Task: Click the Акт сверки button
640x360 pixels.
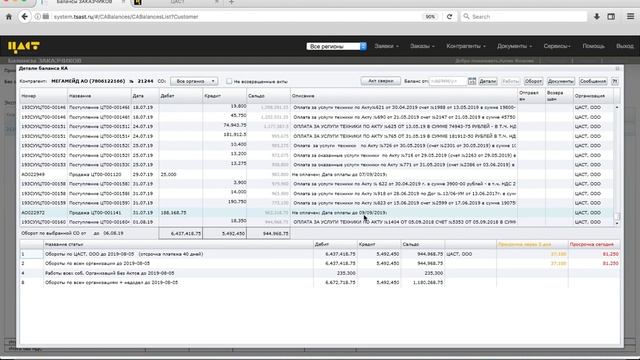Action: (x=380, y=81)
